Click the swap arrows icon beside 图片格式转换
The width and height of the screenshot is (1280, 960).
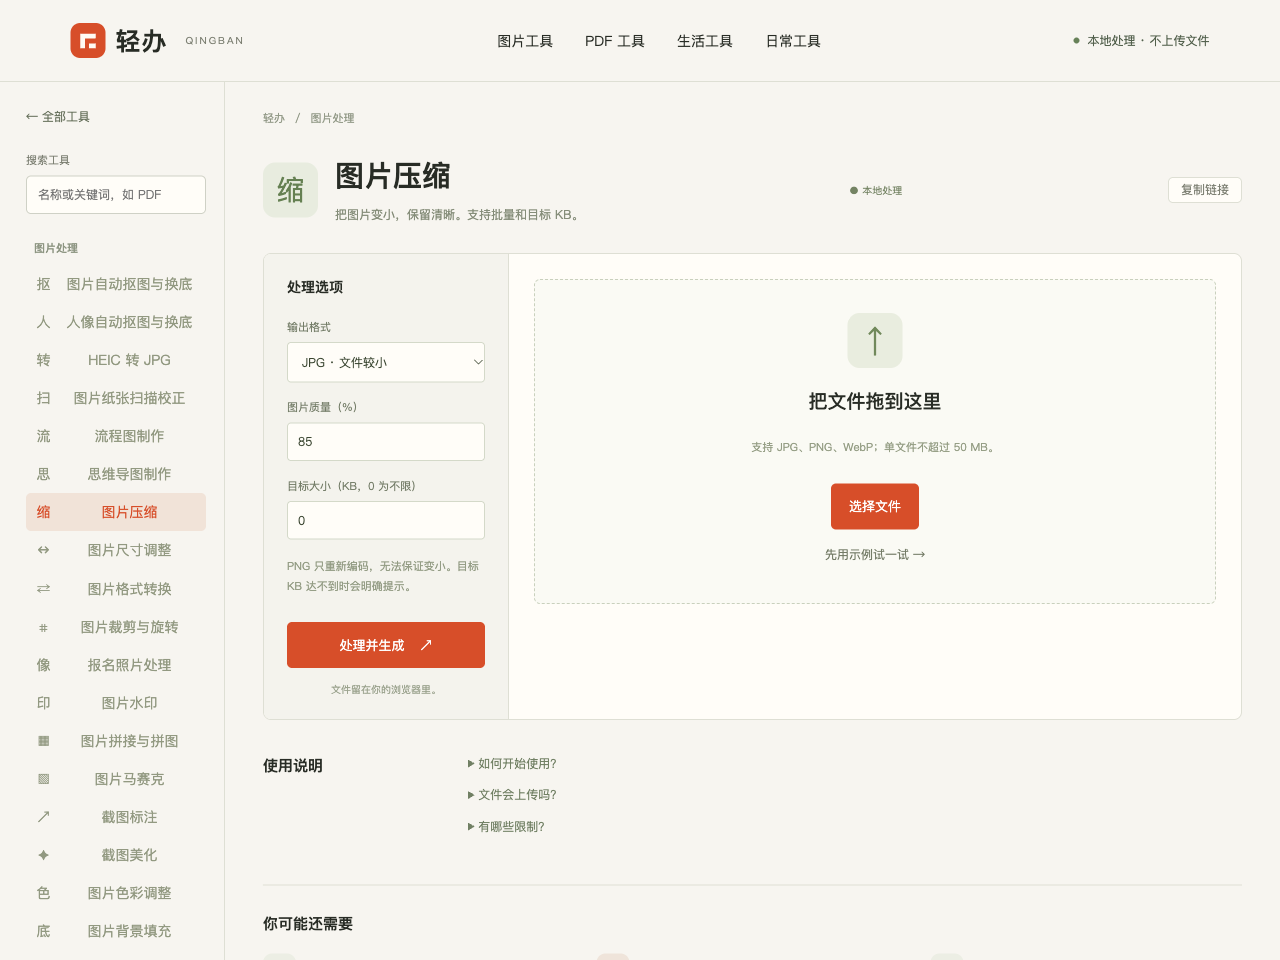[x=43, y=589]
